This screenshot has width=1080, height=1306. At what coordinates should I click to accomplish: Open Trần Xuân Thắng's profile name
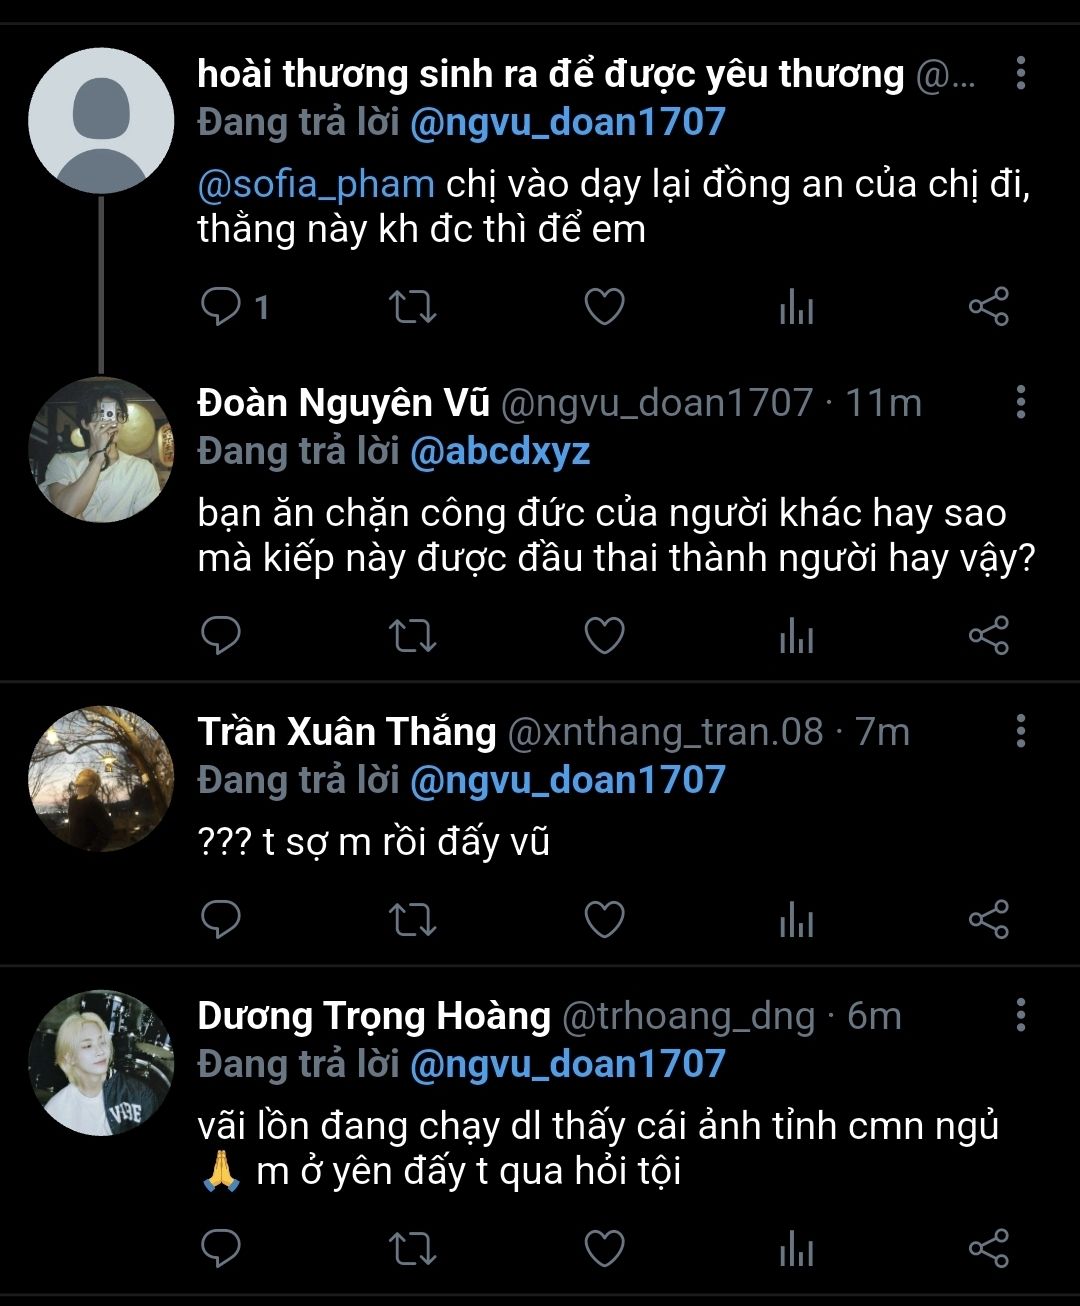pos(346,732)
